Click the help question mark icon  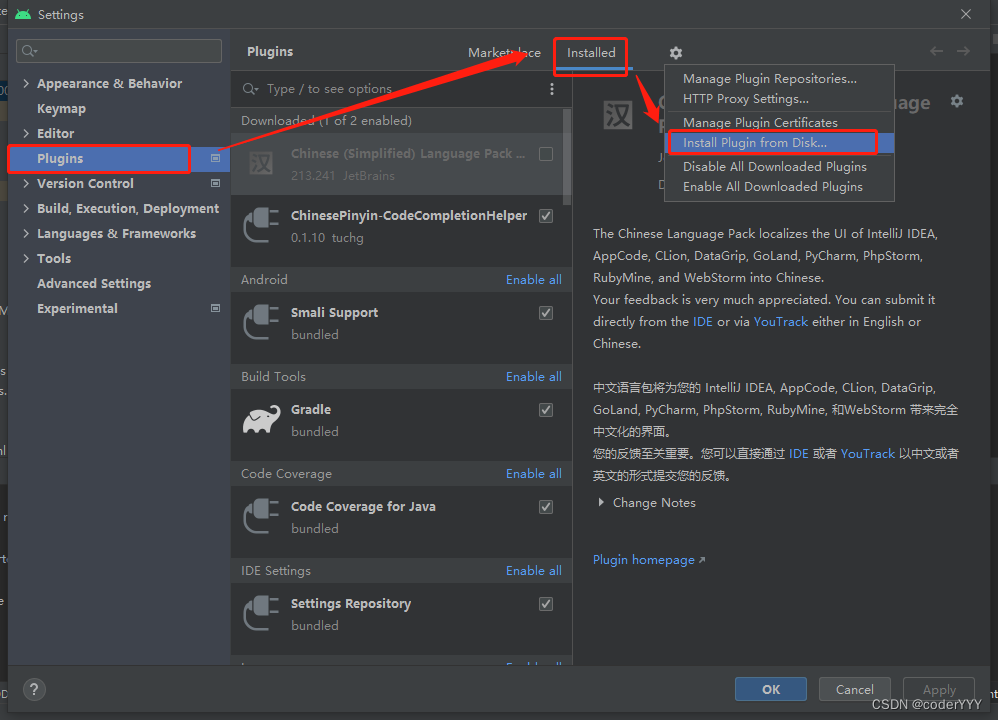pyautogui.click(x=34, y=689)
